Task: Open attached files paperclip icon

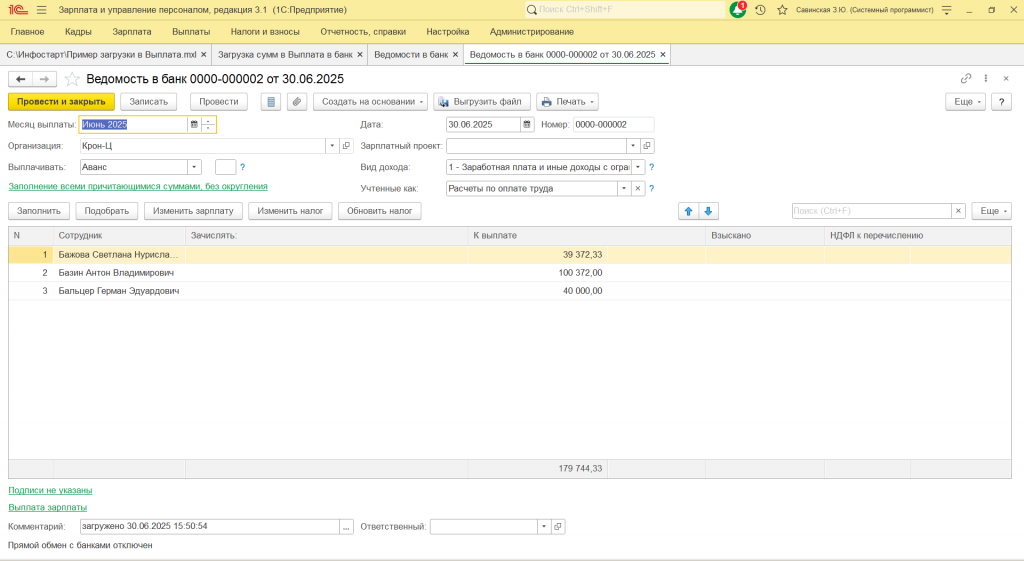Action: click(296, 102)
